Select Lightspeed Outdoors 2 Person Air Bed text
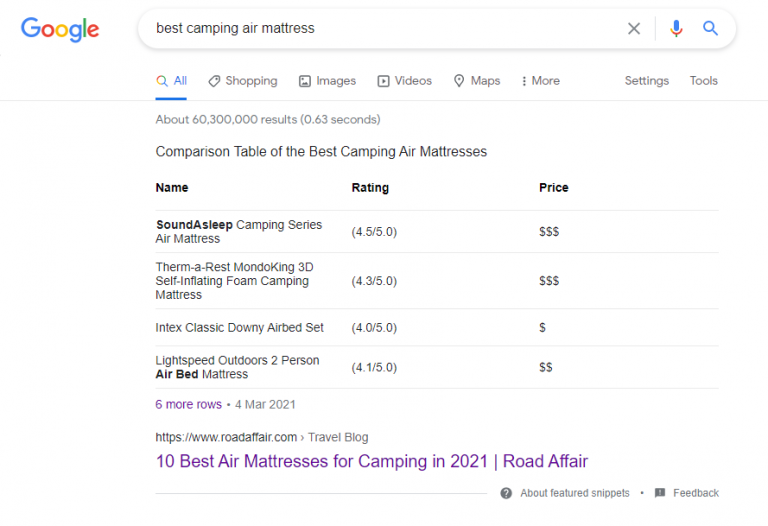 pos(238,367)
